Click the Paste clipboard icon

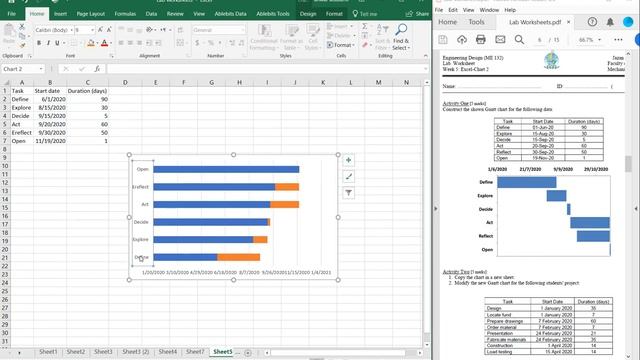[x=9, y=32]
